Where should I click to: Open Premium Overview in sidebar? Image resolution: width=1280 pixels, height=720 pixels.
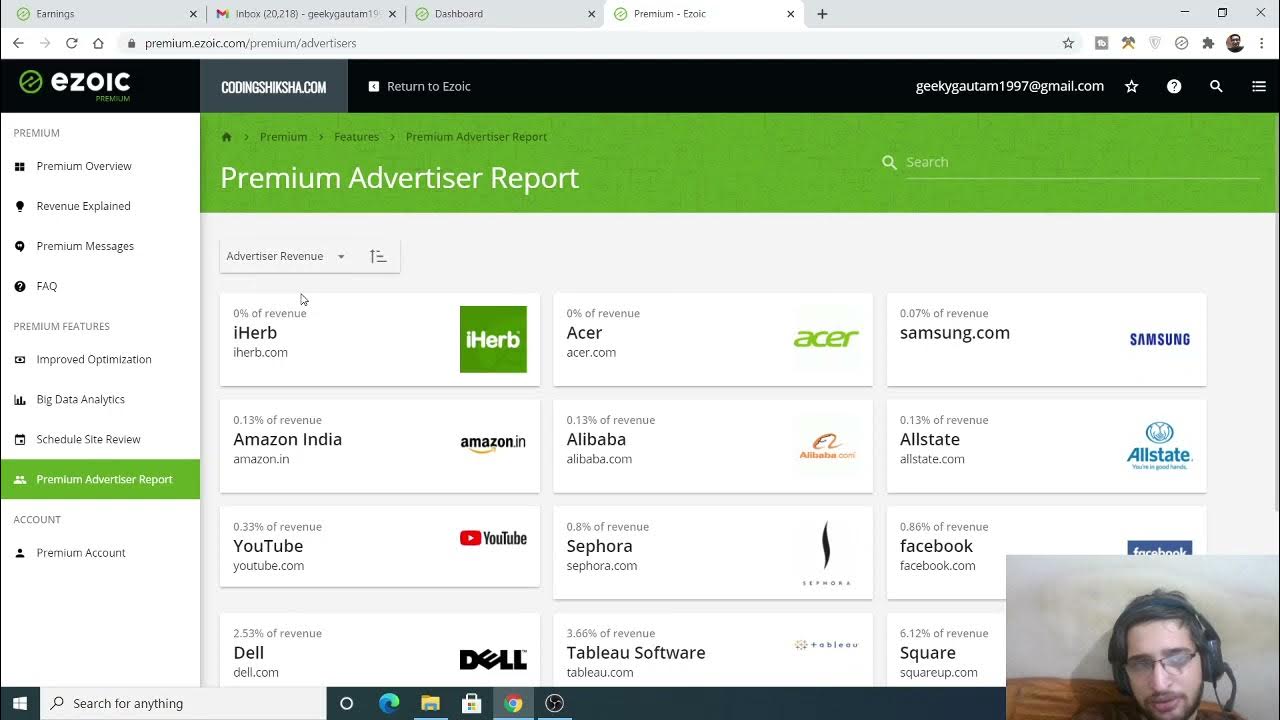coord(84,166)
